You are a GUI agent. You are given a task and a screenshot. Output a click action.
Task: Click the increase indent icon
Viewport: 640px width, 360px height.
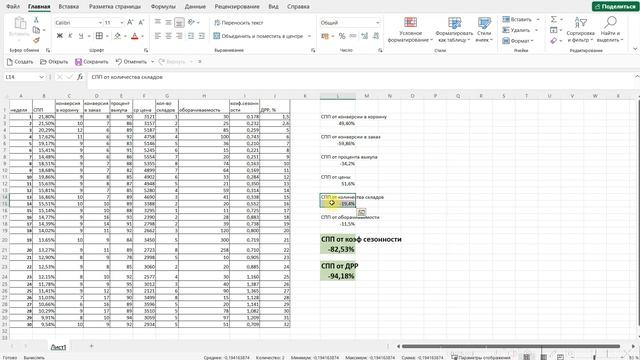(202, 36)
